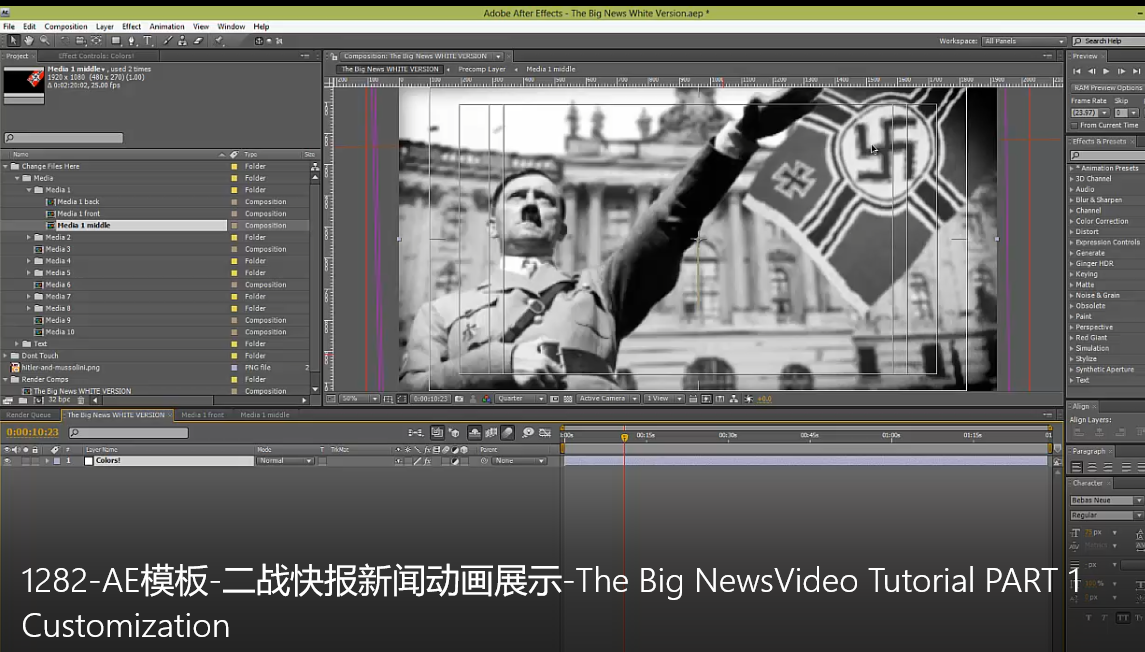Click the yellow label swatch for Media 1 back

point(234,202)
